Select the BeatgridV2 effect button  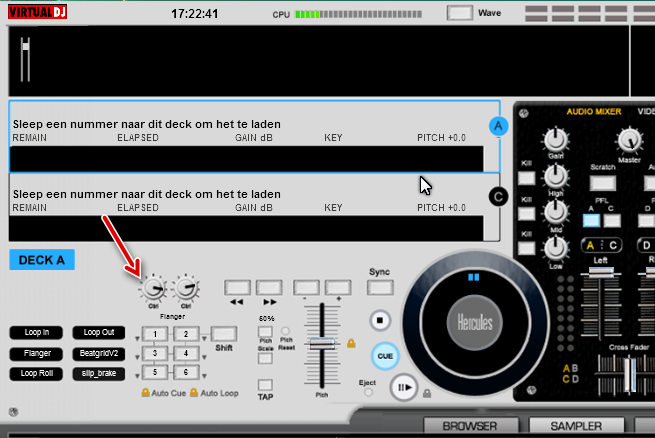(x=99, y=353)
